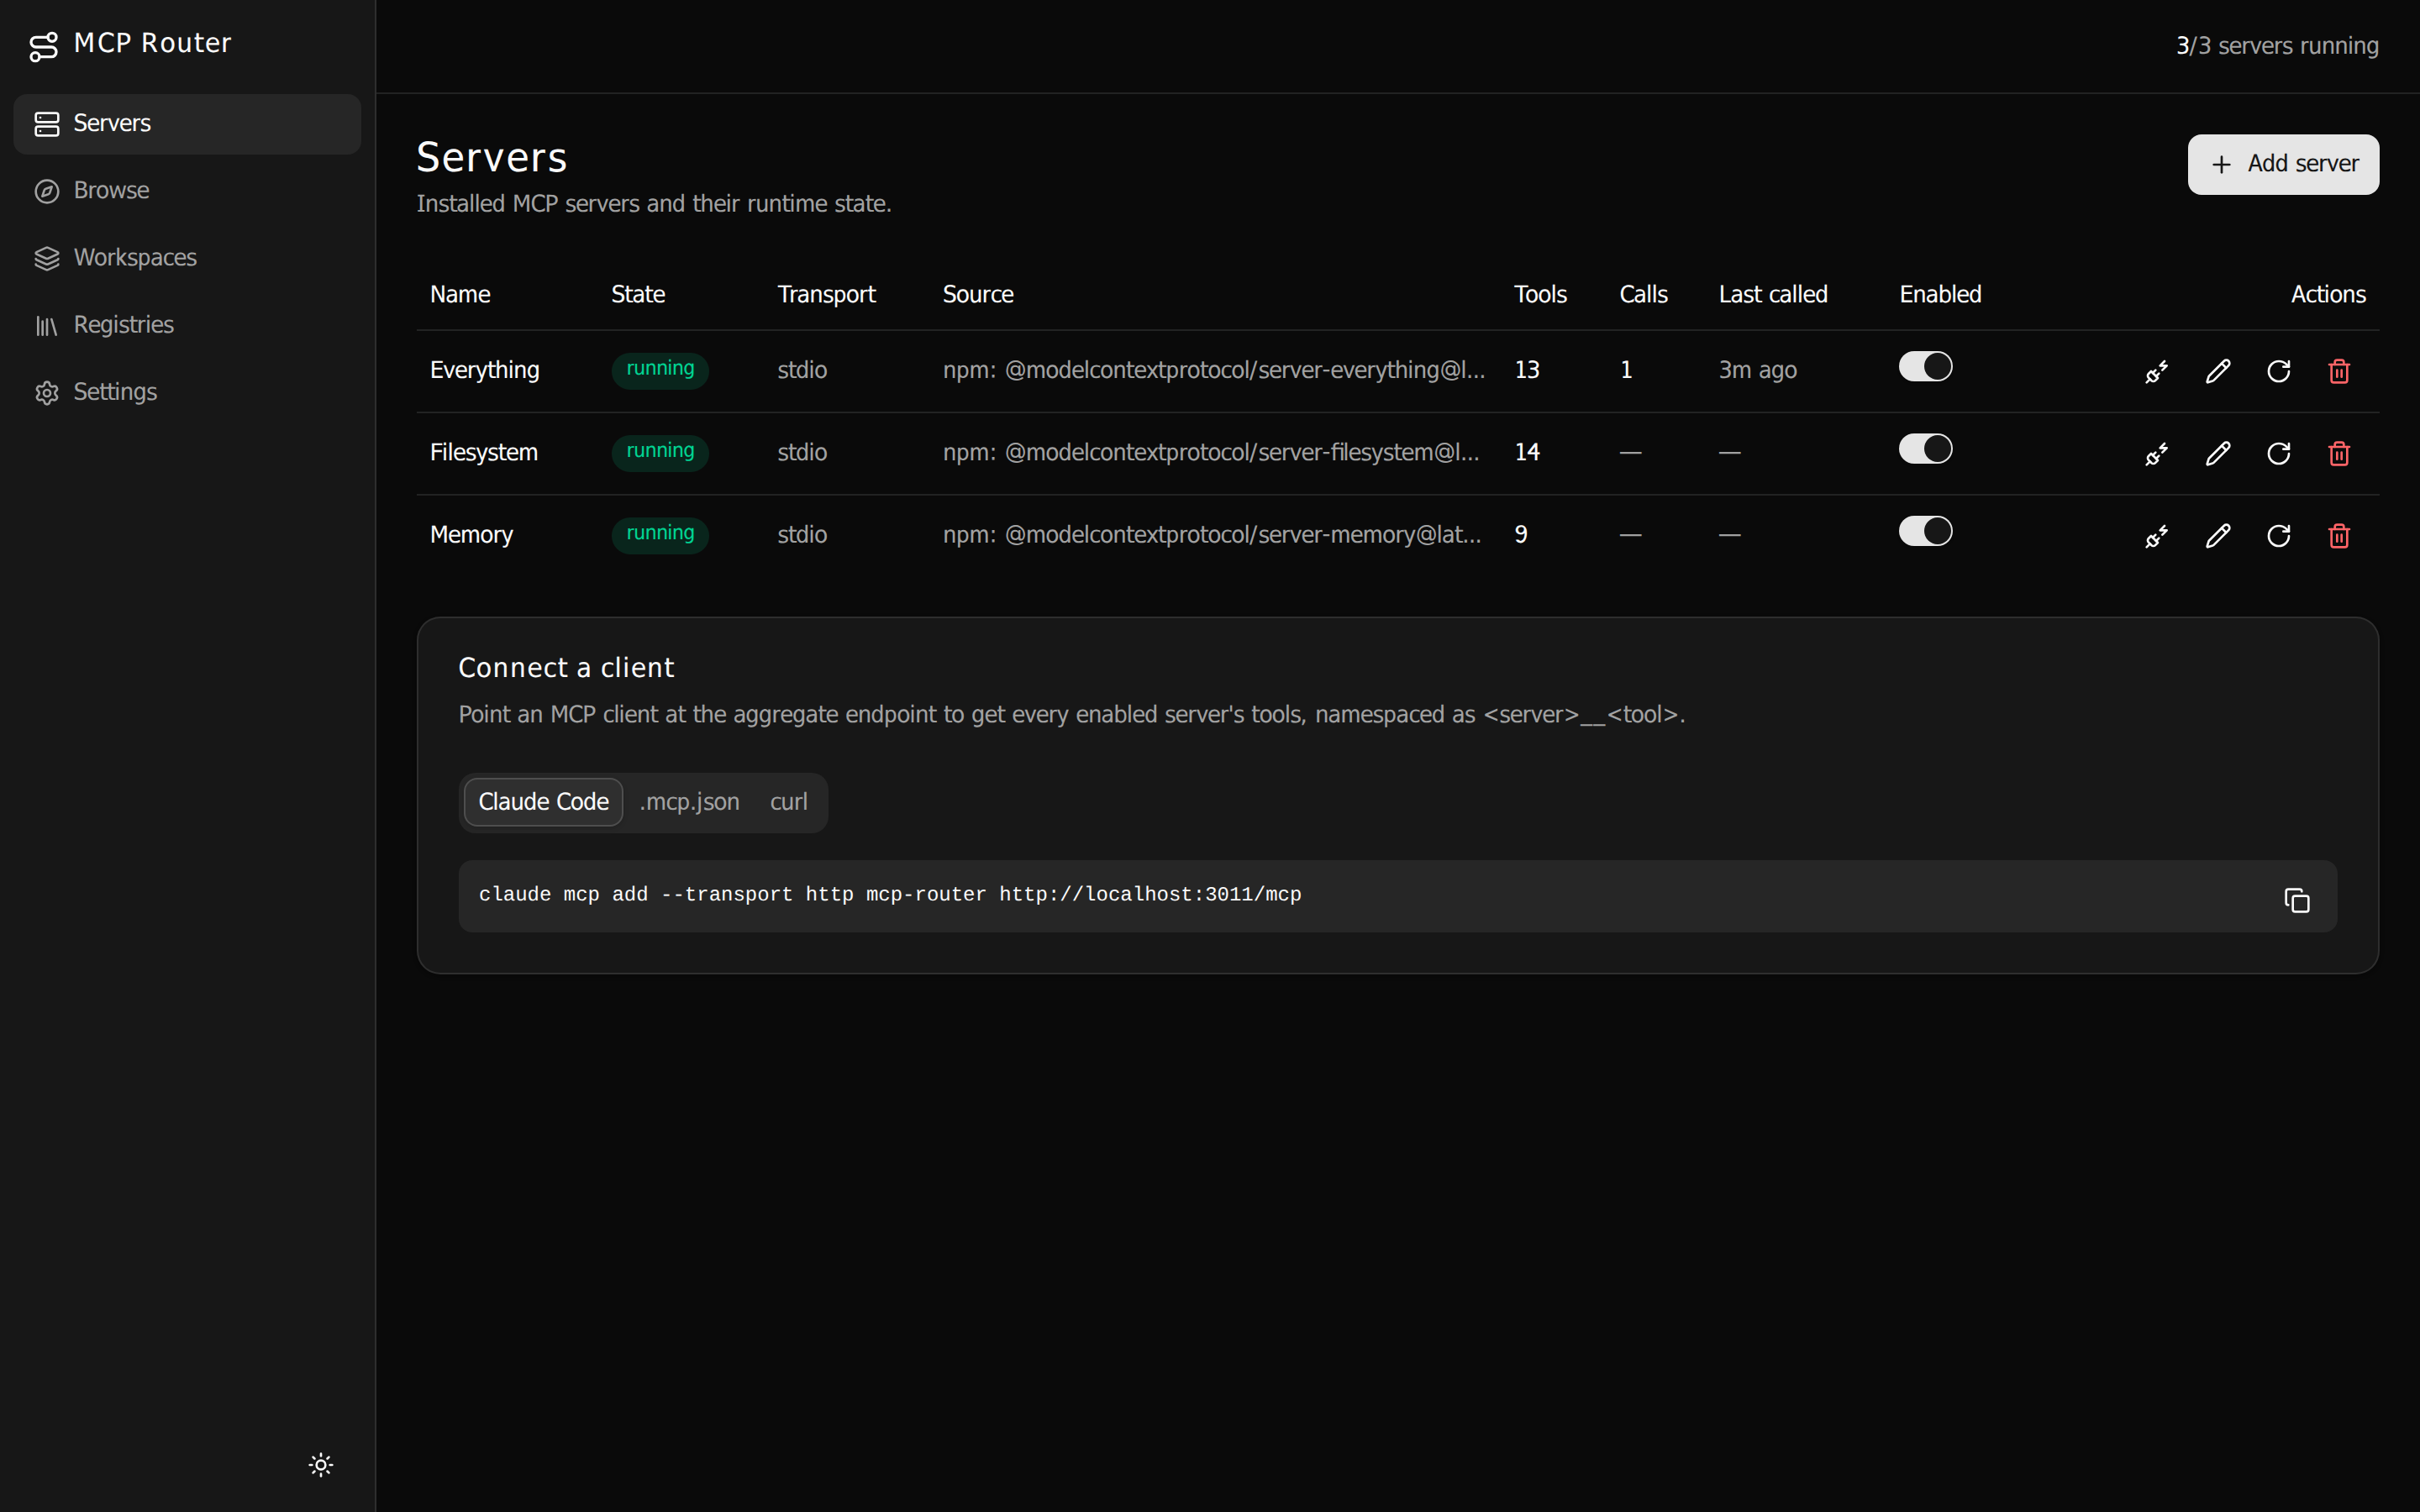The width and height of the screenshot is (2420, 1512).
Task: Click the Transport column header
Action: 826,295
